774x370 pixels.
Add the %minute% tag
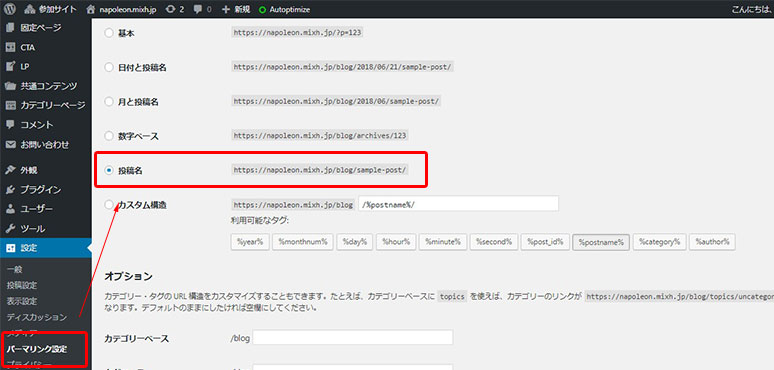[x=443, y=242]
